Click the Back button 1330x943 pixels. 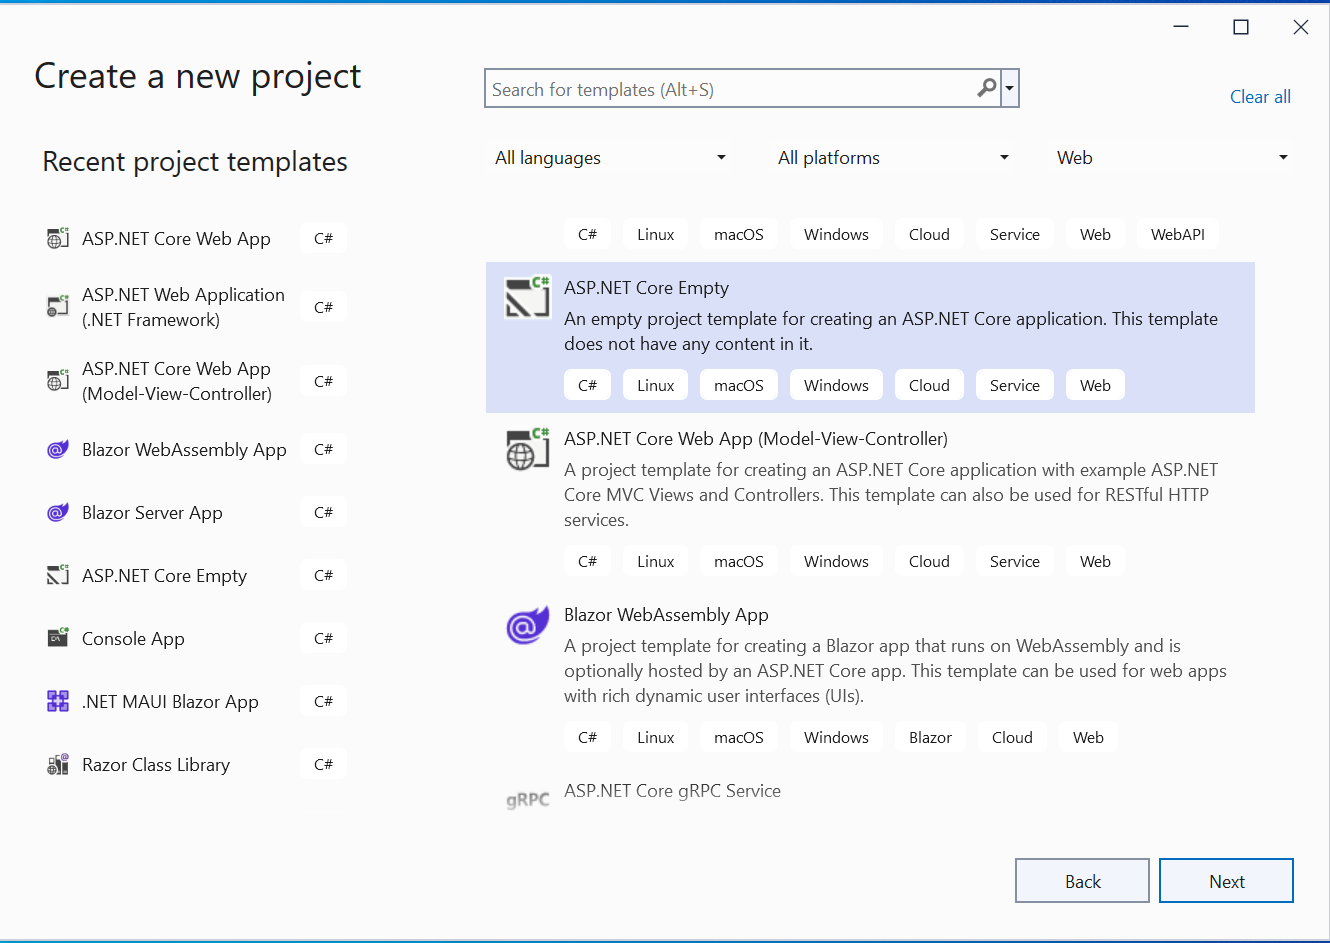coord(1082,881)
